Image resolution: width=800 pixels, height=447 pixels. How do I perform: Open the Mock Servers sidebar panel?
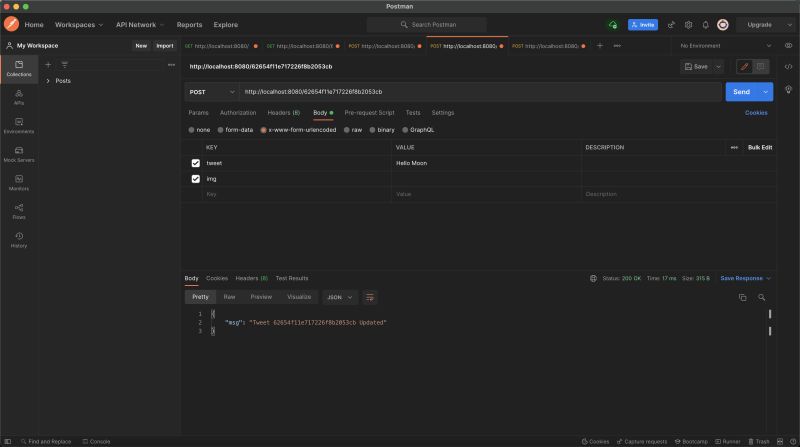pyautogui.click(x=19, y=154)
